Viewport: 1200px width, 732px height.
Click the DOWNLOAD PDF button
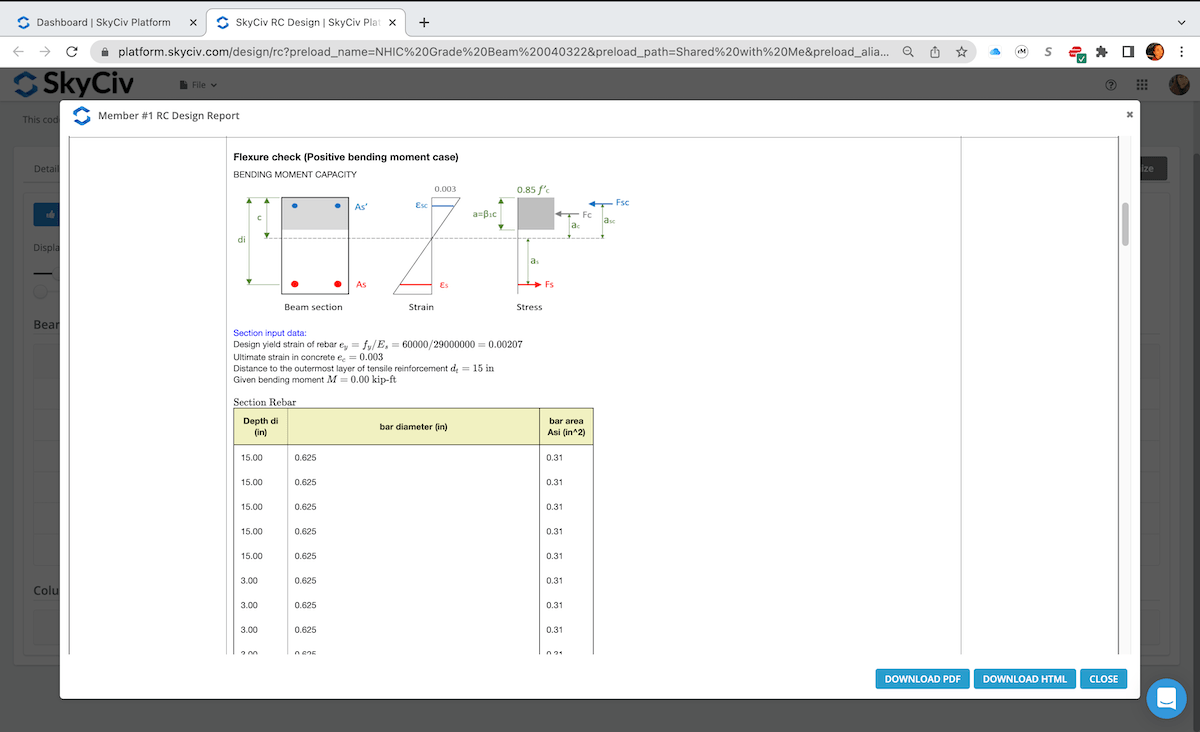(x=922, y=678)
